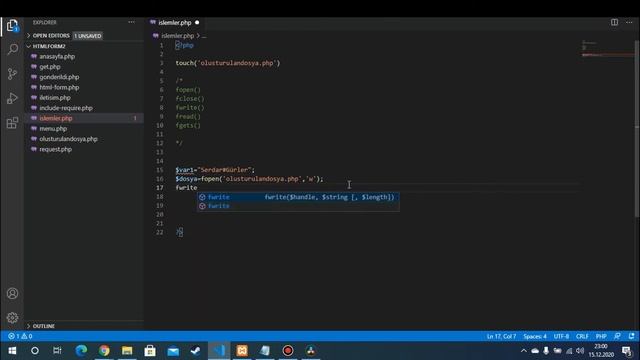This screenshot has height=360, width=640.
Task: Open the red screen recorder taskbar icon
Action: pyautogui.click(x=288, y=351)
